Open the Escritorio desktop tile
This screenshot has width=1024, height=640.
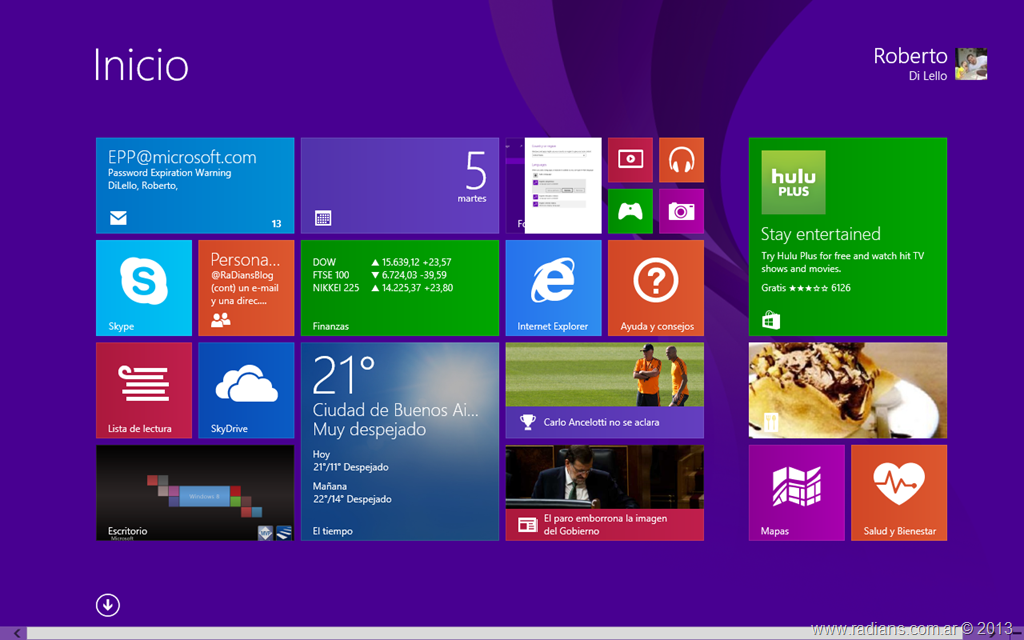point(195,492)
